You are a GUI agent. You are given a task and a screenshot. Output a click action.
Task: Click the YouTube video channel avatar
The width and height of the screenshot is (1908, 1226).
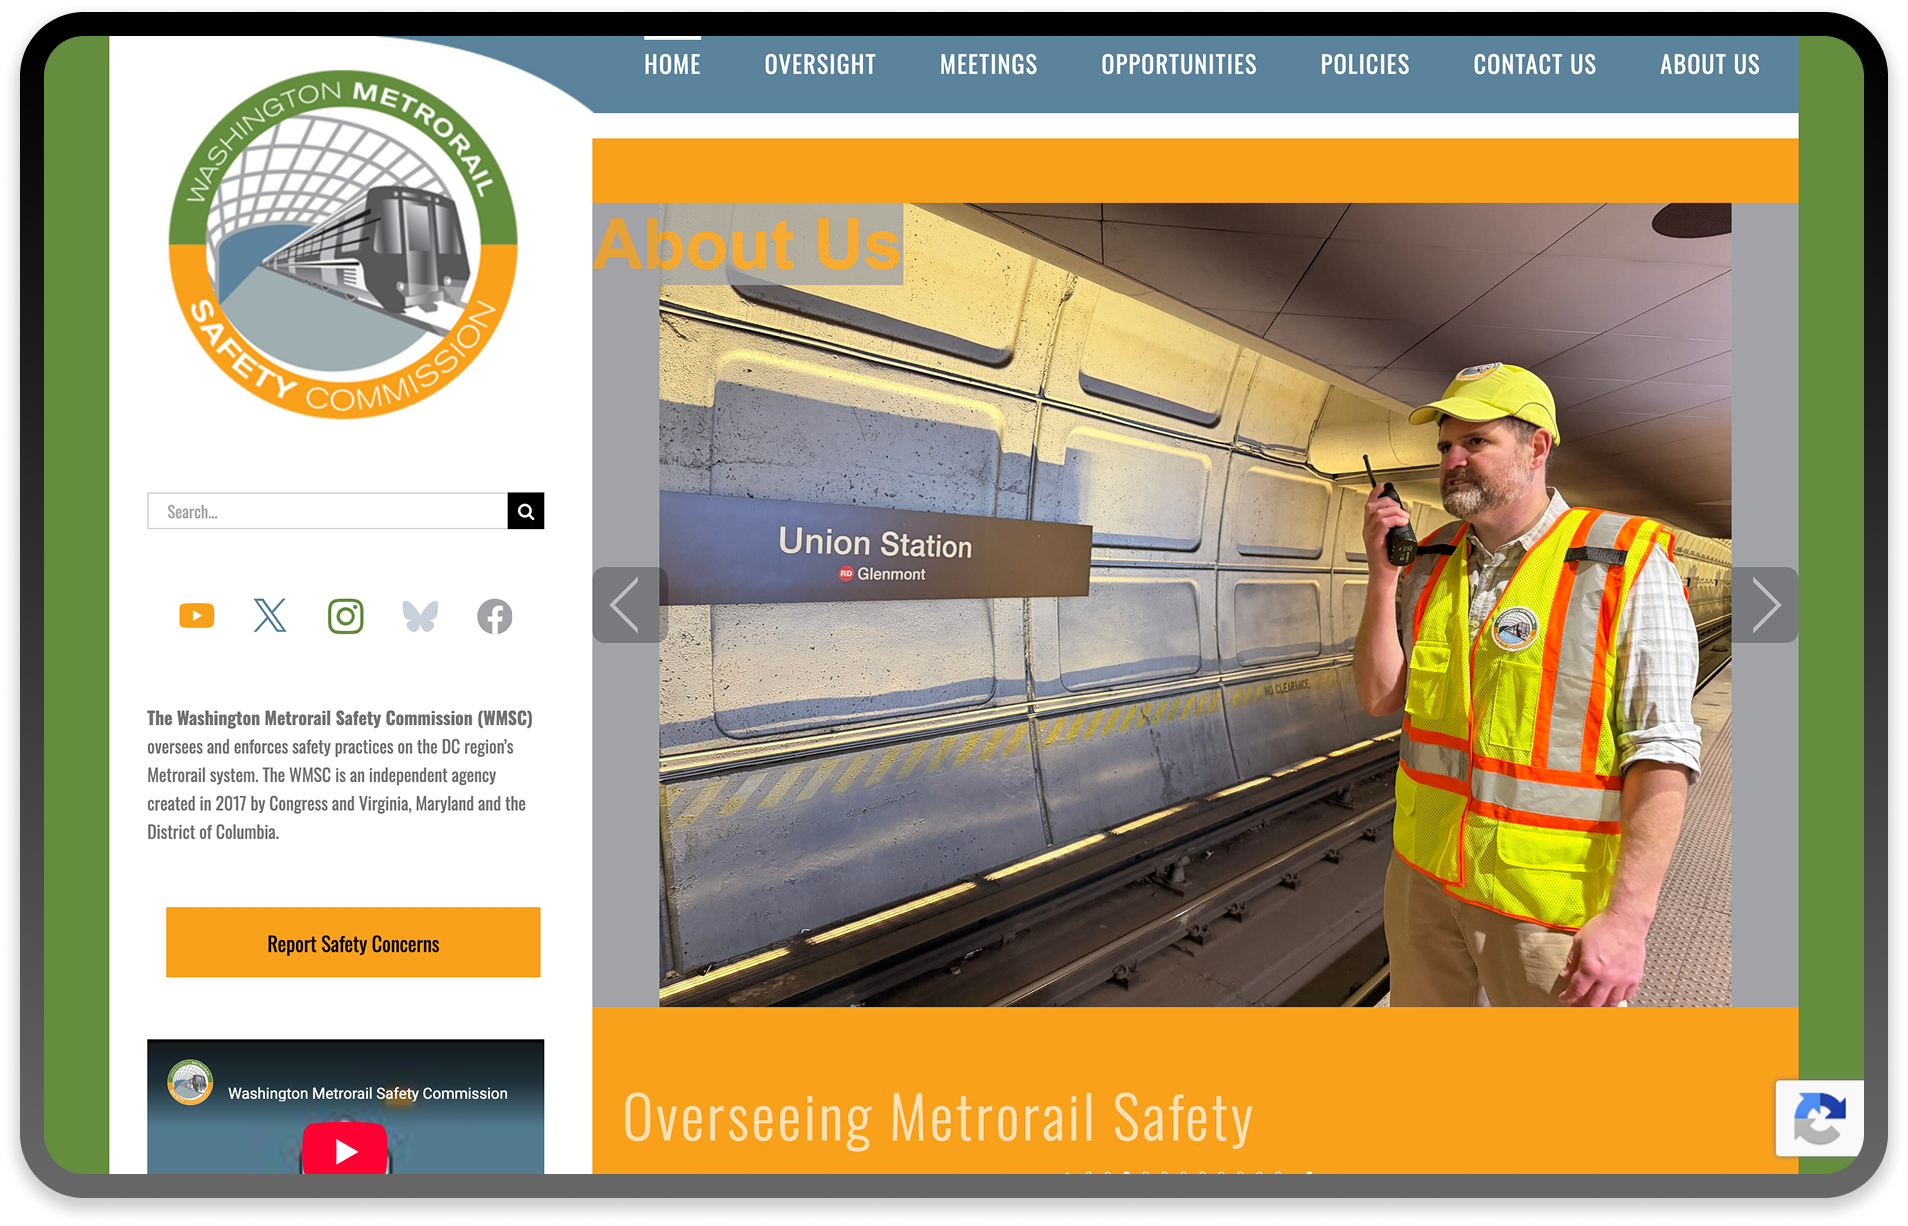(x=190, y=1083)
